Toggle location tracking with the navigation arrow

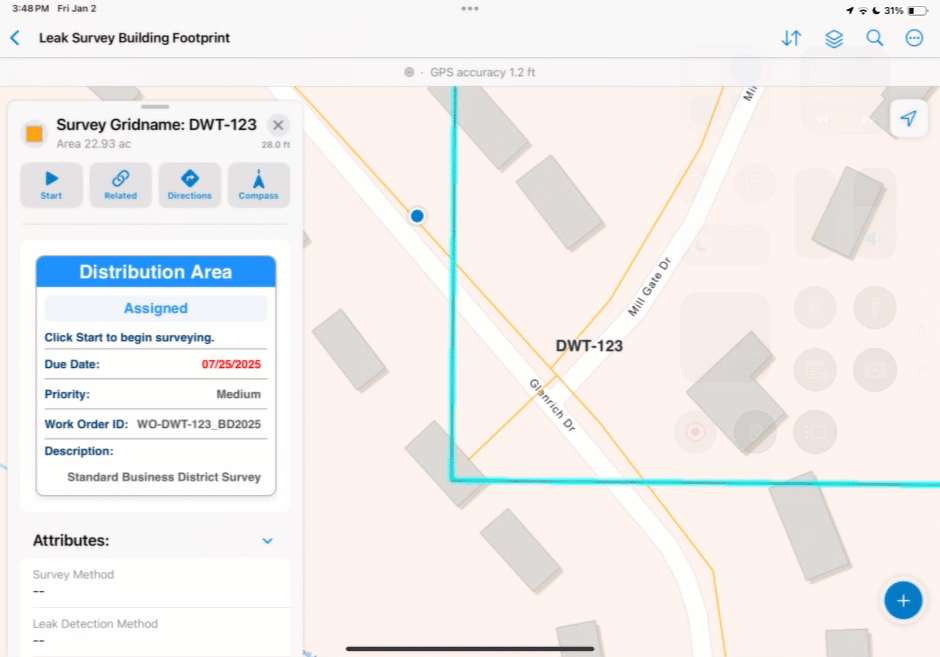tap(908, 118)
